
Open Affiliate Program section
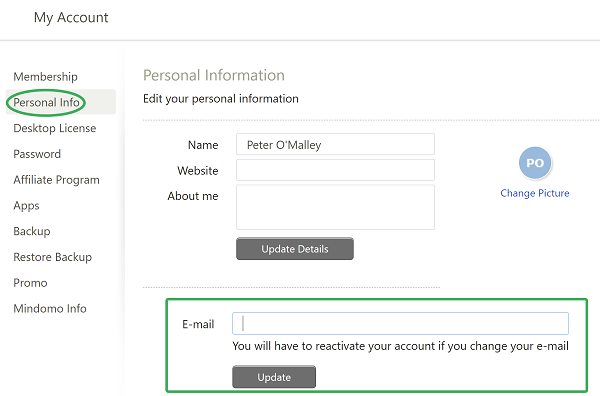click(x=56, y=180)
